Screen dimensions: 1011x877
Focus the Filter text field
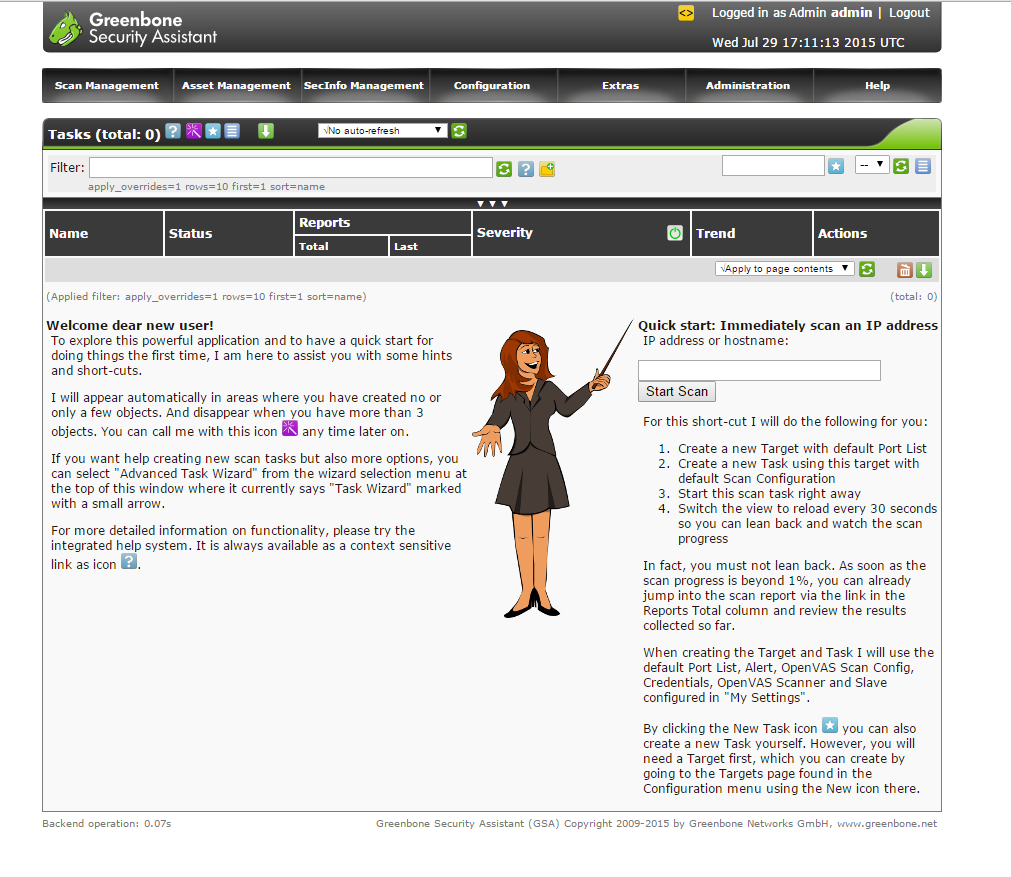[x=291, y=168]
